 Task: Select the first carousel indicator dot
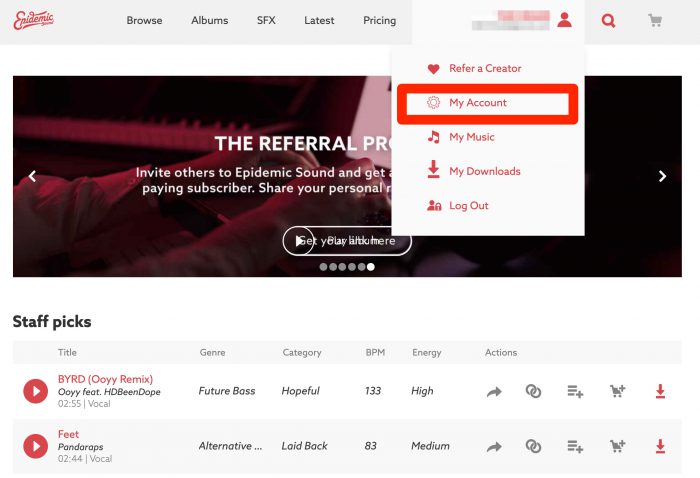click(323, 267)
